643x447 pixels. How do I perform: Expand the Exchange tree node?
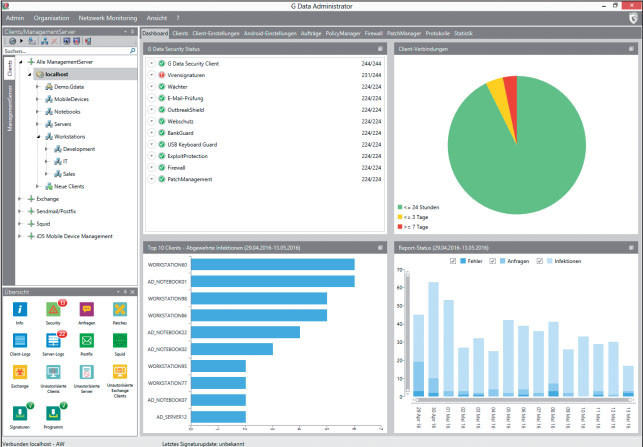click(x=19, y=199)
